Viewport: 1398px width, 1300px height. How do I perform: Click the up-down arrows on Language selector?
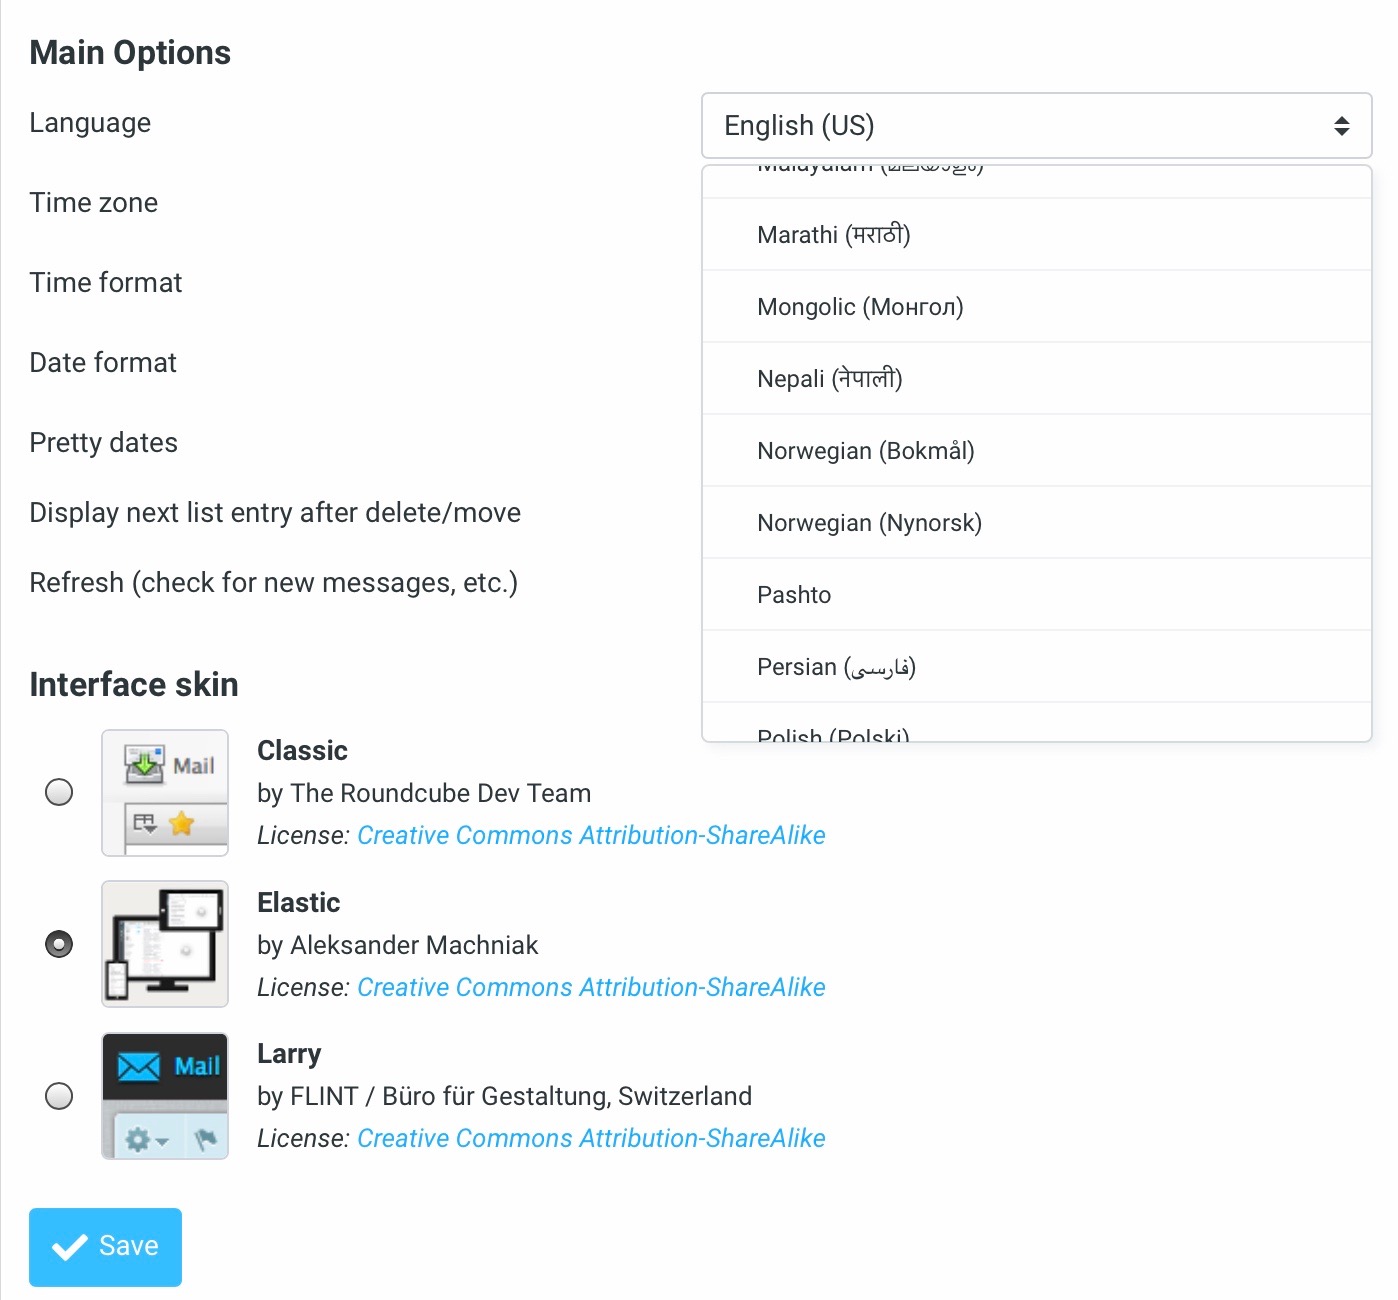click(x=1341, y=126)
